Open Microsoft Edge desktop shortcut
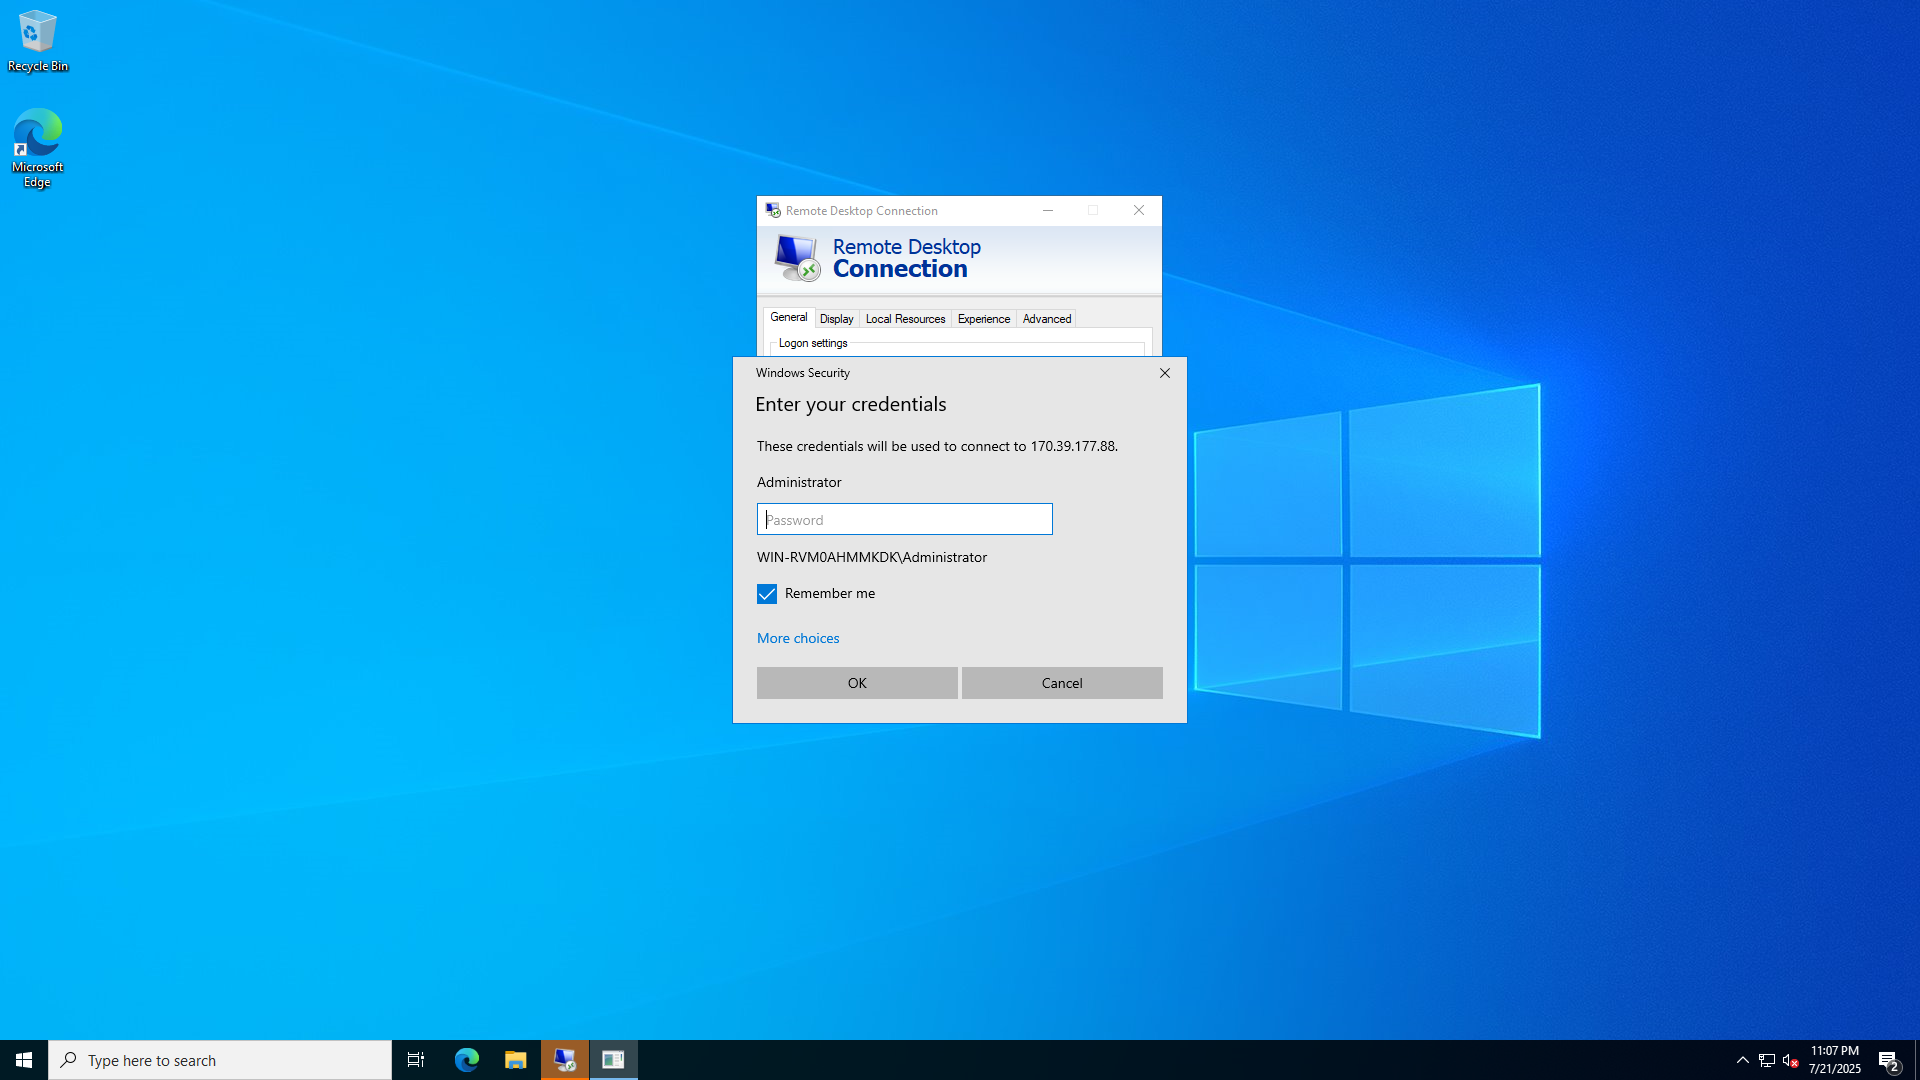The image size is (1920, 1080). click(37, 147)
